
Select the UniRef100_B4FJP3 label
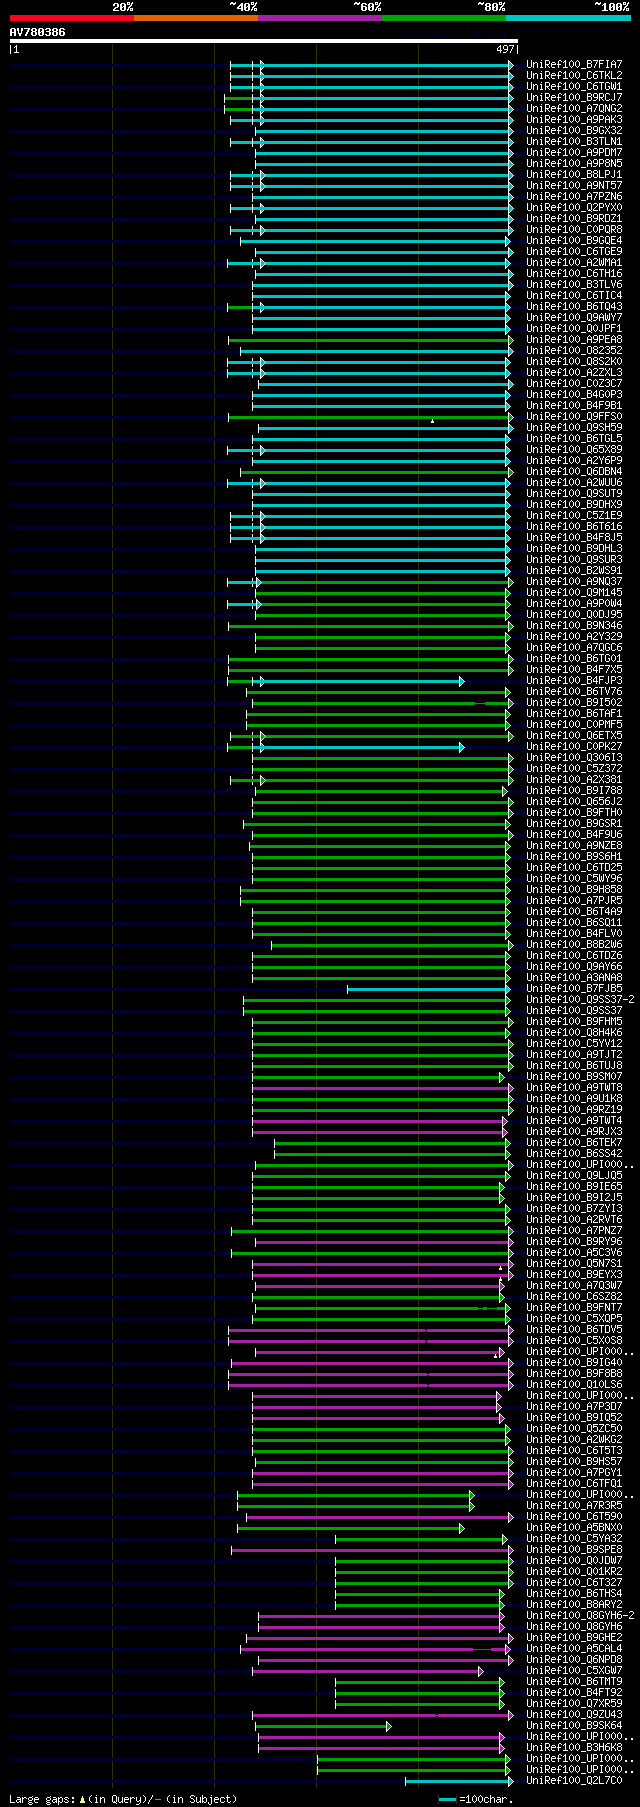pyautogui.click(x=574, y=681)
